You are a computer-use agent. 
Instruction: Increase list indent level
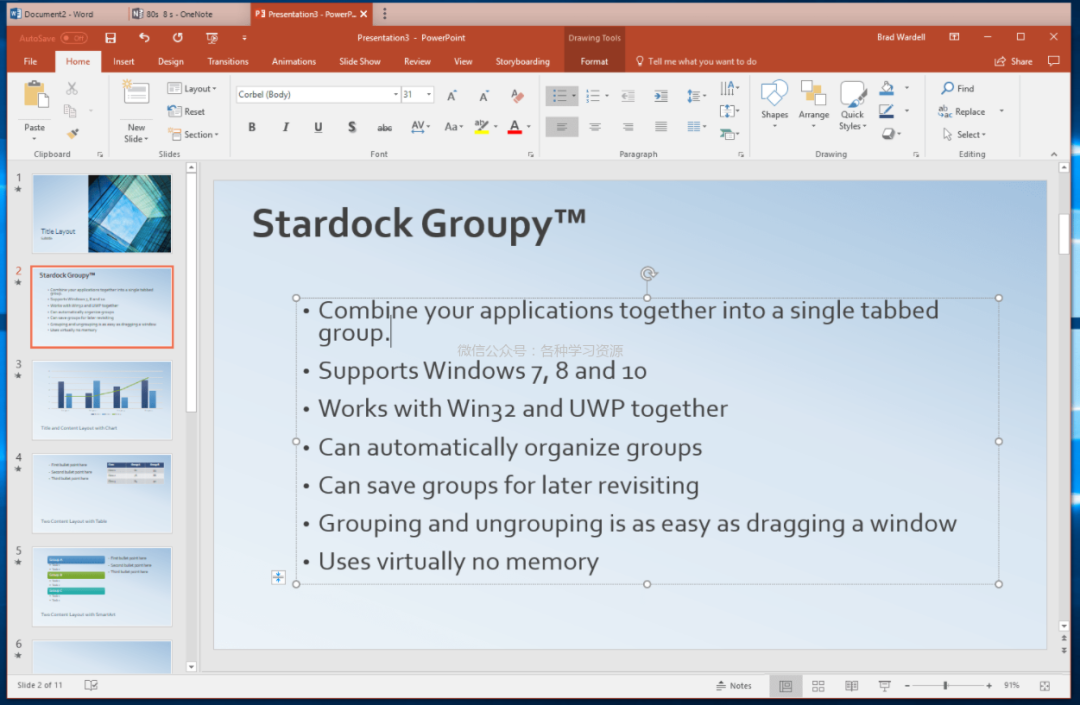(661, 96)
